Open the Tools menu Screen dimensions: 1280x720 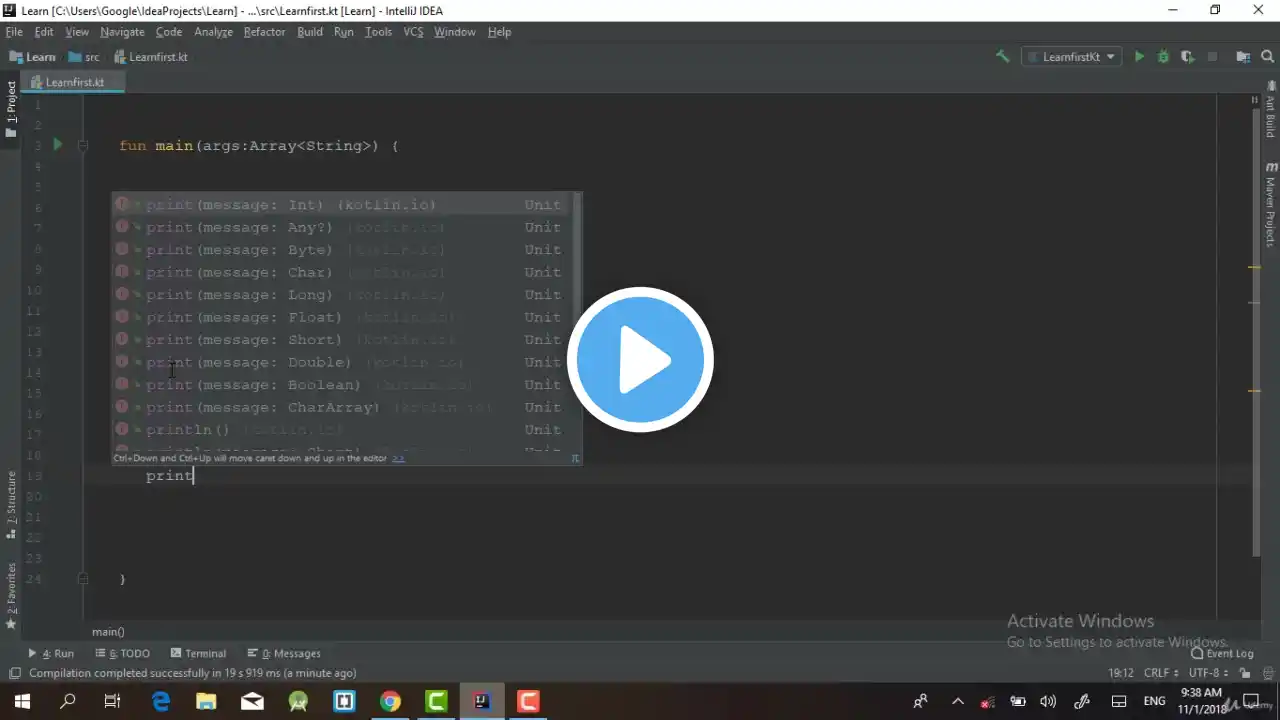[x=378, y=32]
